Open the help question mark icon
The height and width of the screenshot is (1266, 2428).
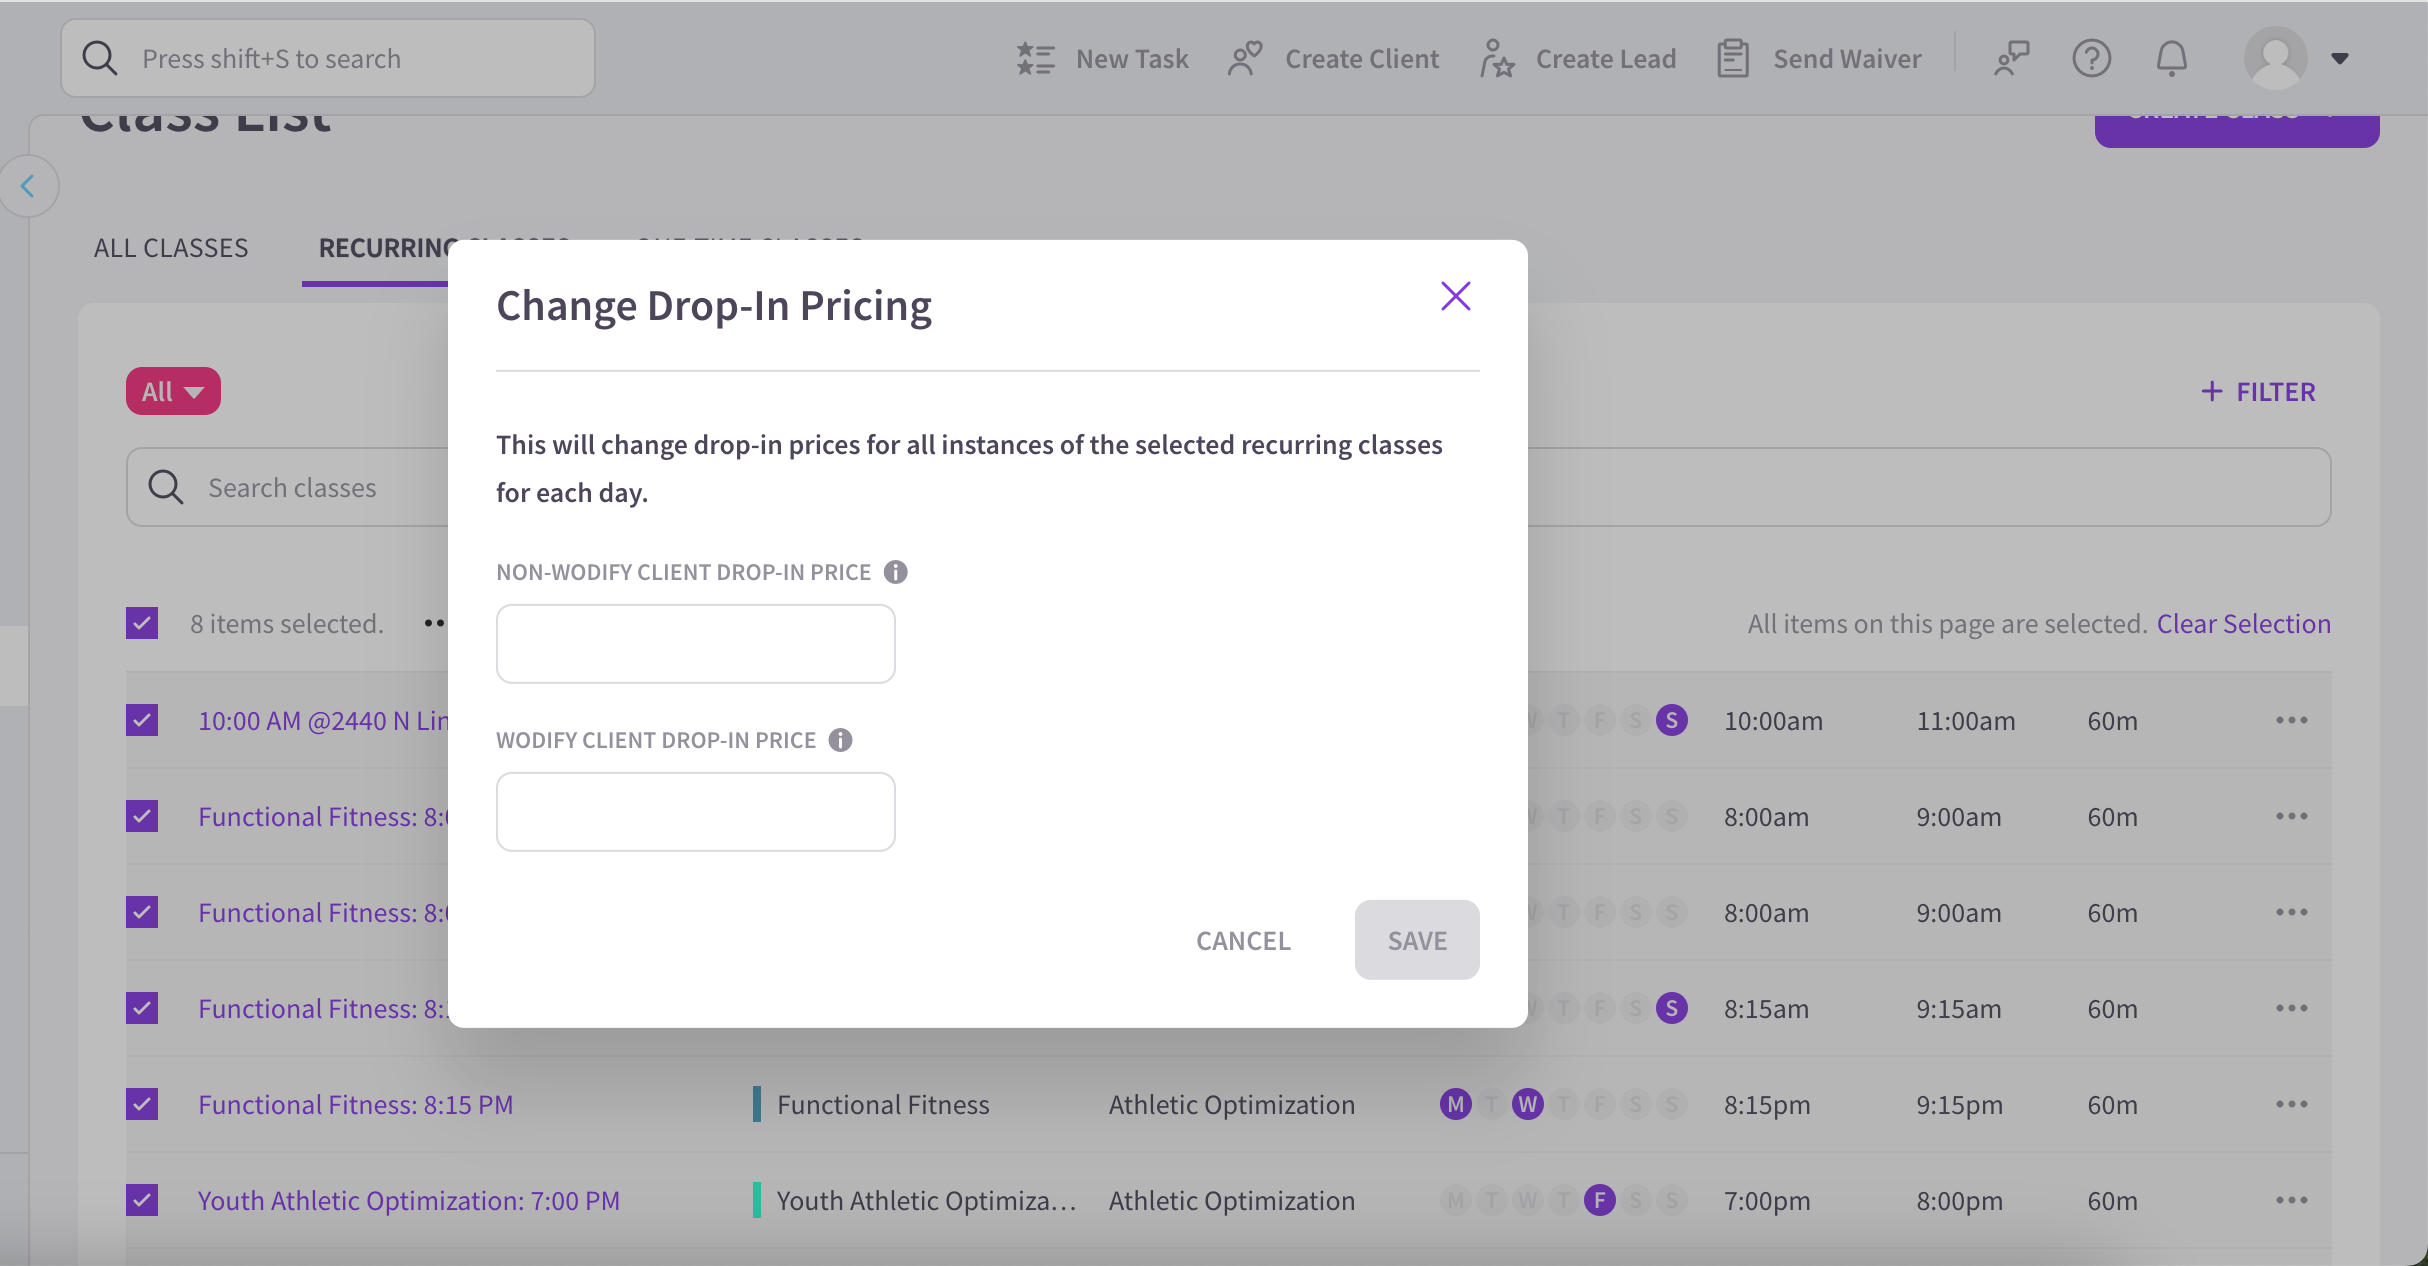click(x=2091, y=59)
